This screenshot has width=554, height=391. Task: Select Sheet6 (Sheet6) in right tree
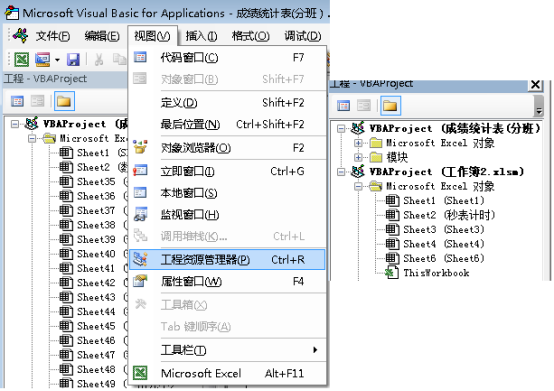444,259
